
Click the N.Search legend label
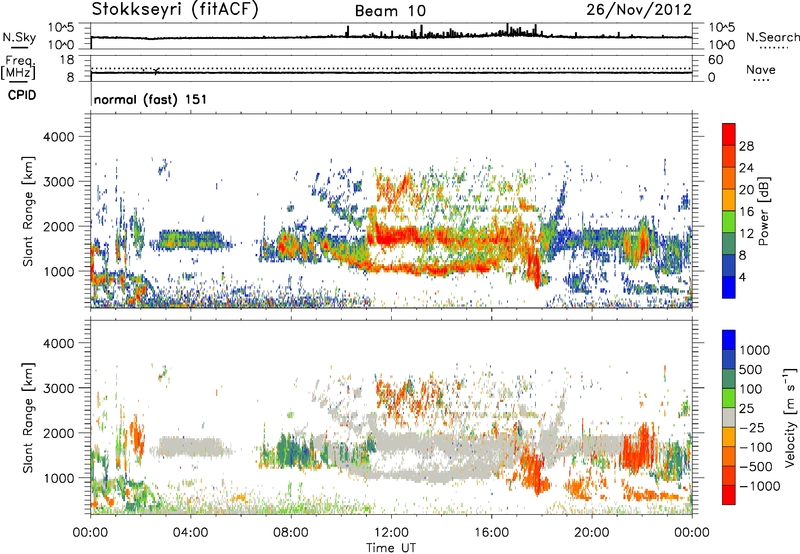773,37
